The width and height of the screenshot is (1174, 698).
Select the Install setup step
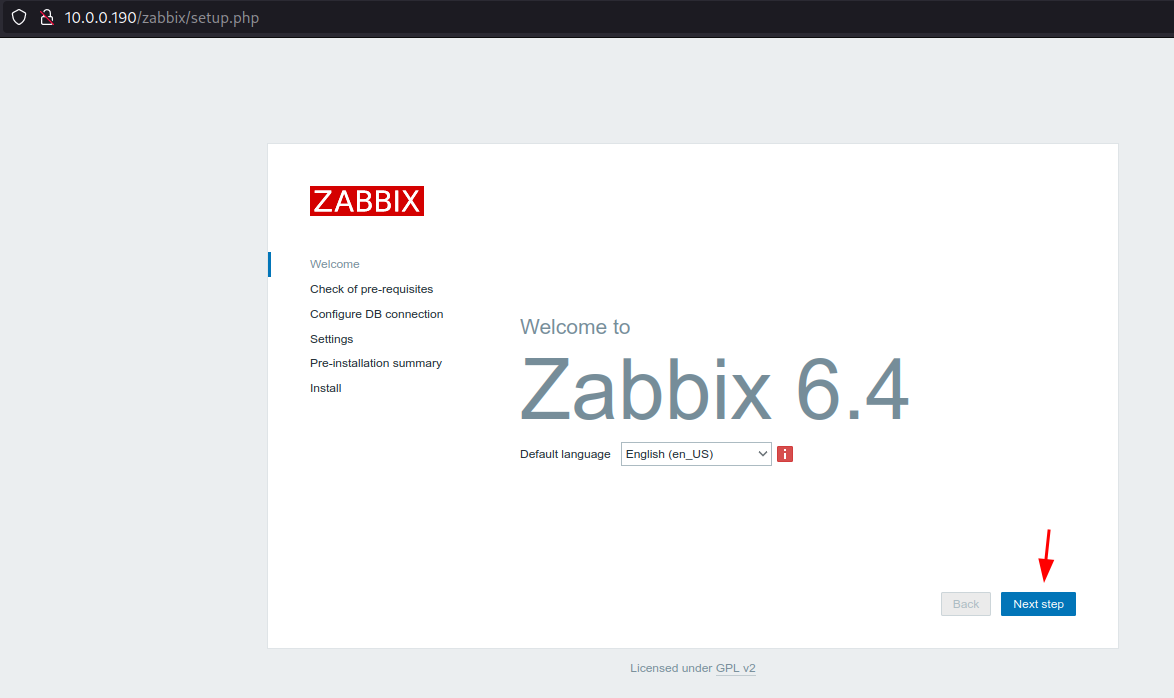pyautogui.click(x=326, y=388)
